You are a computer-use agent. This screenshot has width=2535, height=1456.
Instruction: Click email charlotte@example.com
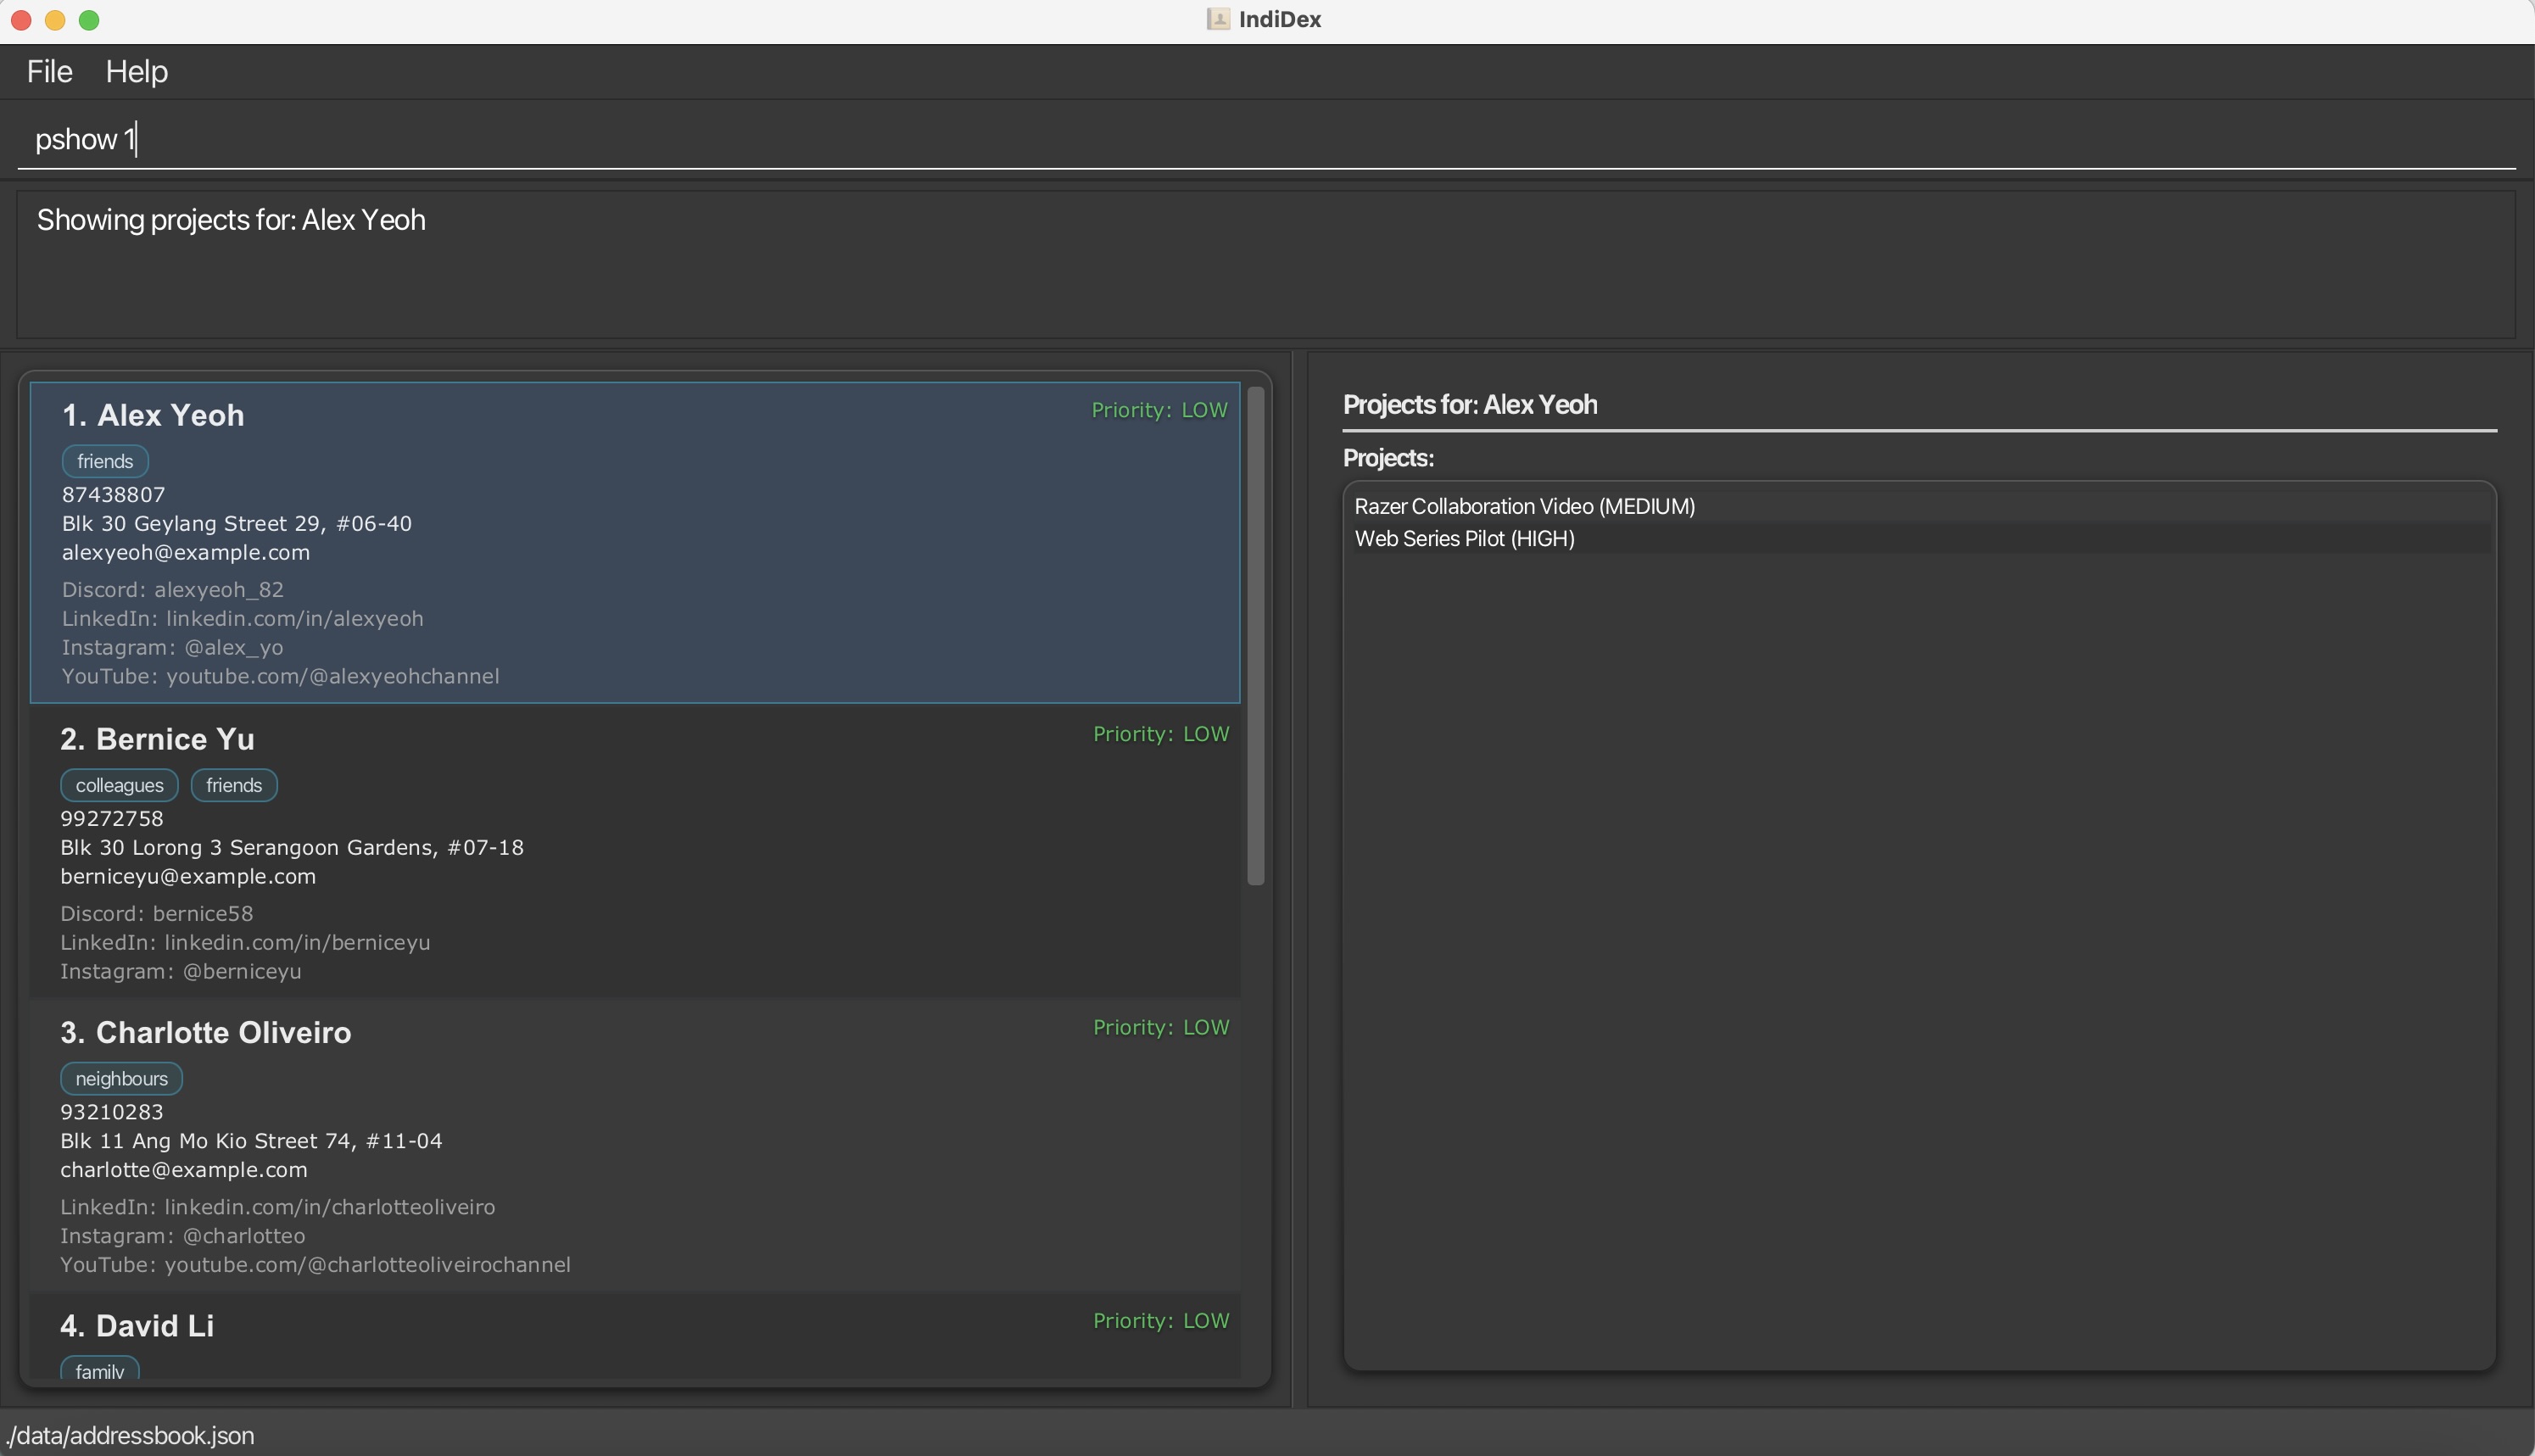184,1169
